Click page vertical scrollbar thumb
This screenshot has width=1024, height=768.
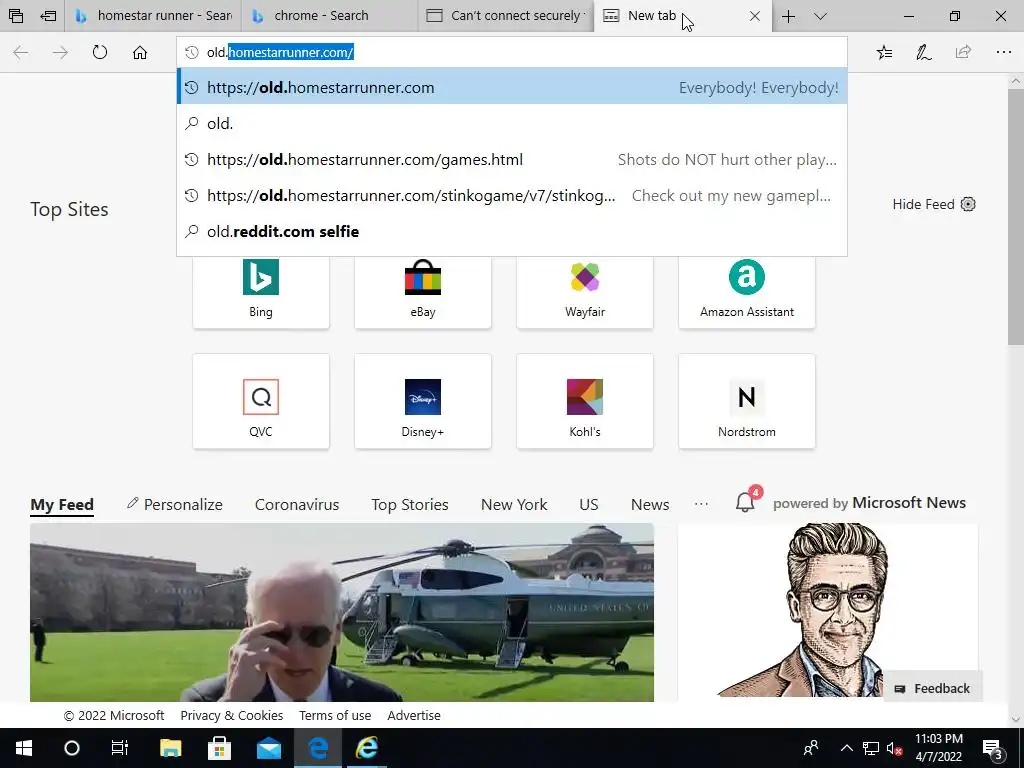point(1016,217)
